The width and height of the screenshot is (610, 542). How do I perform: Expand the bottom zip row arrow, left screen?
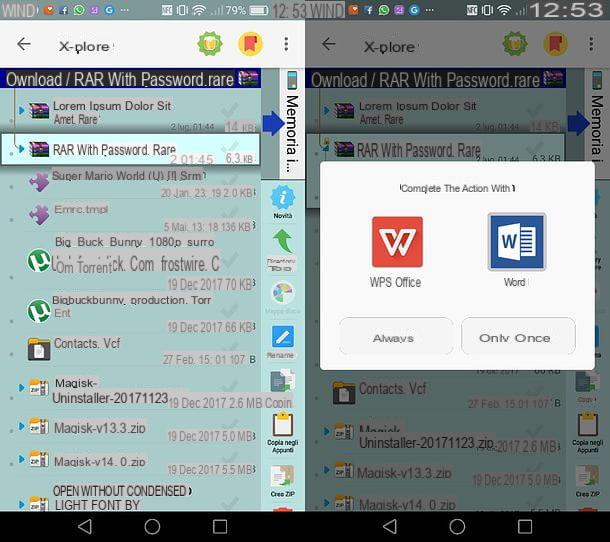(x=22, y=505)
